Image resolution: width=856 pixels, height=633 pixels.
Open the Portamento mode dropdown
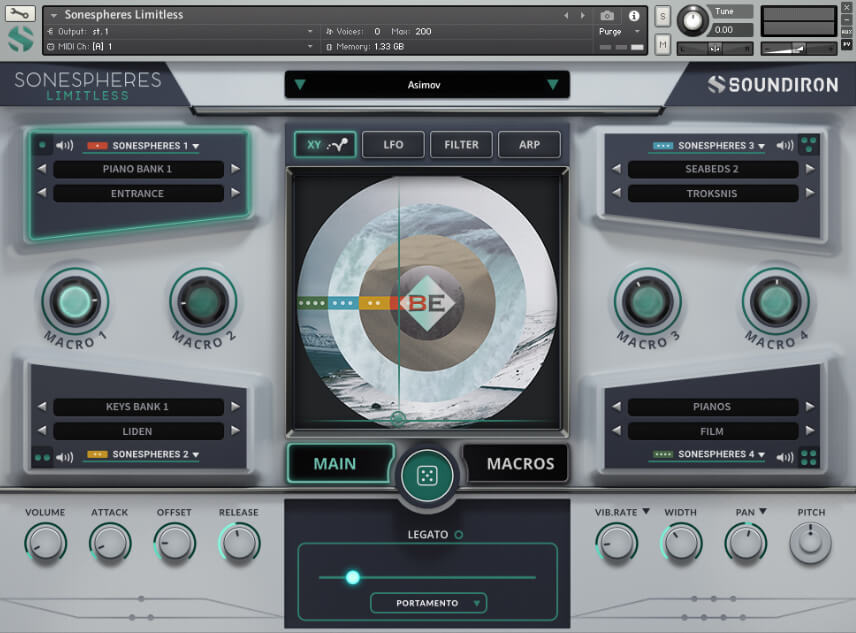429,603
